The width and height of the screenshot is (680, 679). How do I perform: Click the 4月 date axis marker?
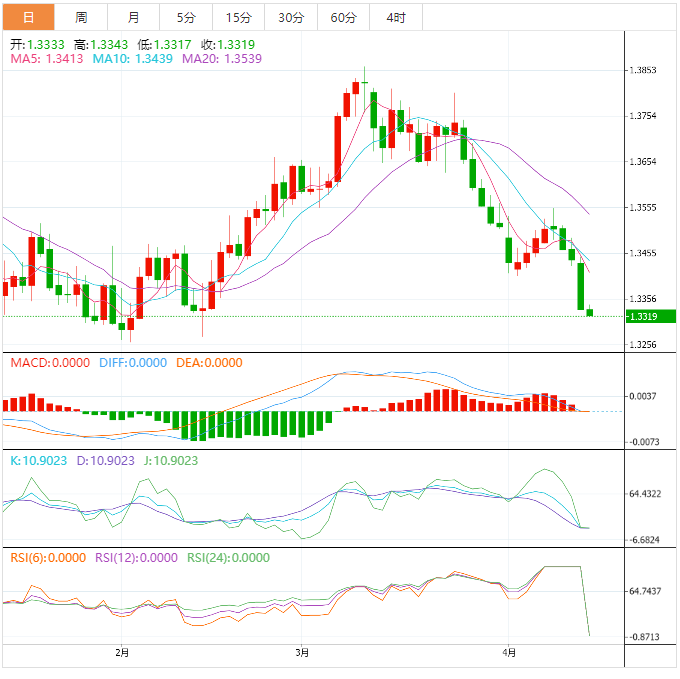point(509,652)
